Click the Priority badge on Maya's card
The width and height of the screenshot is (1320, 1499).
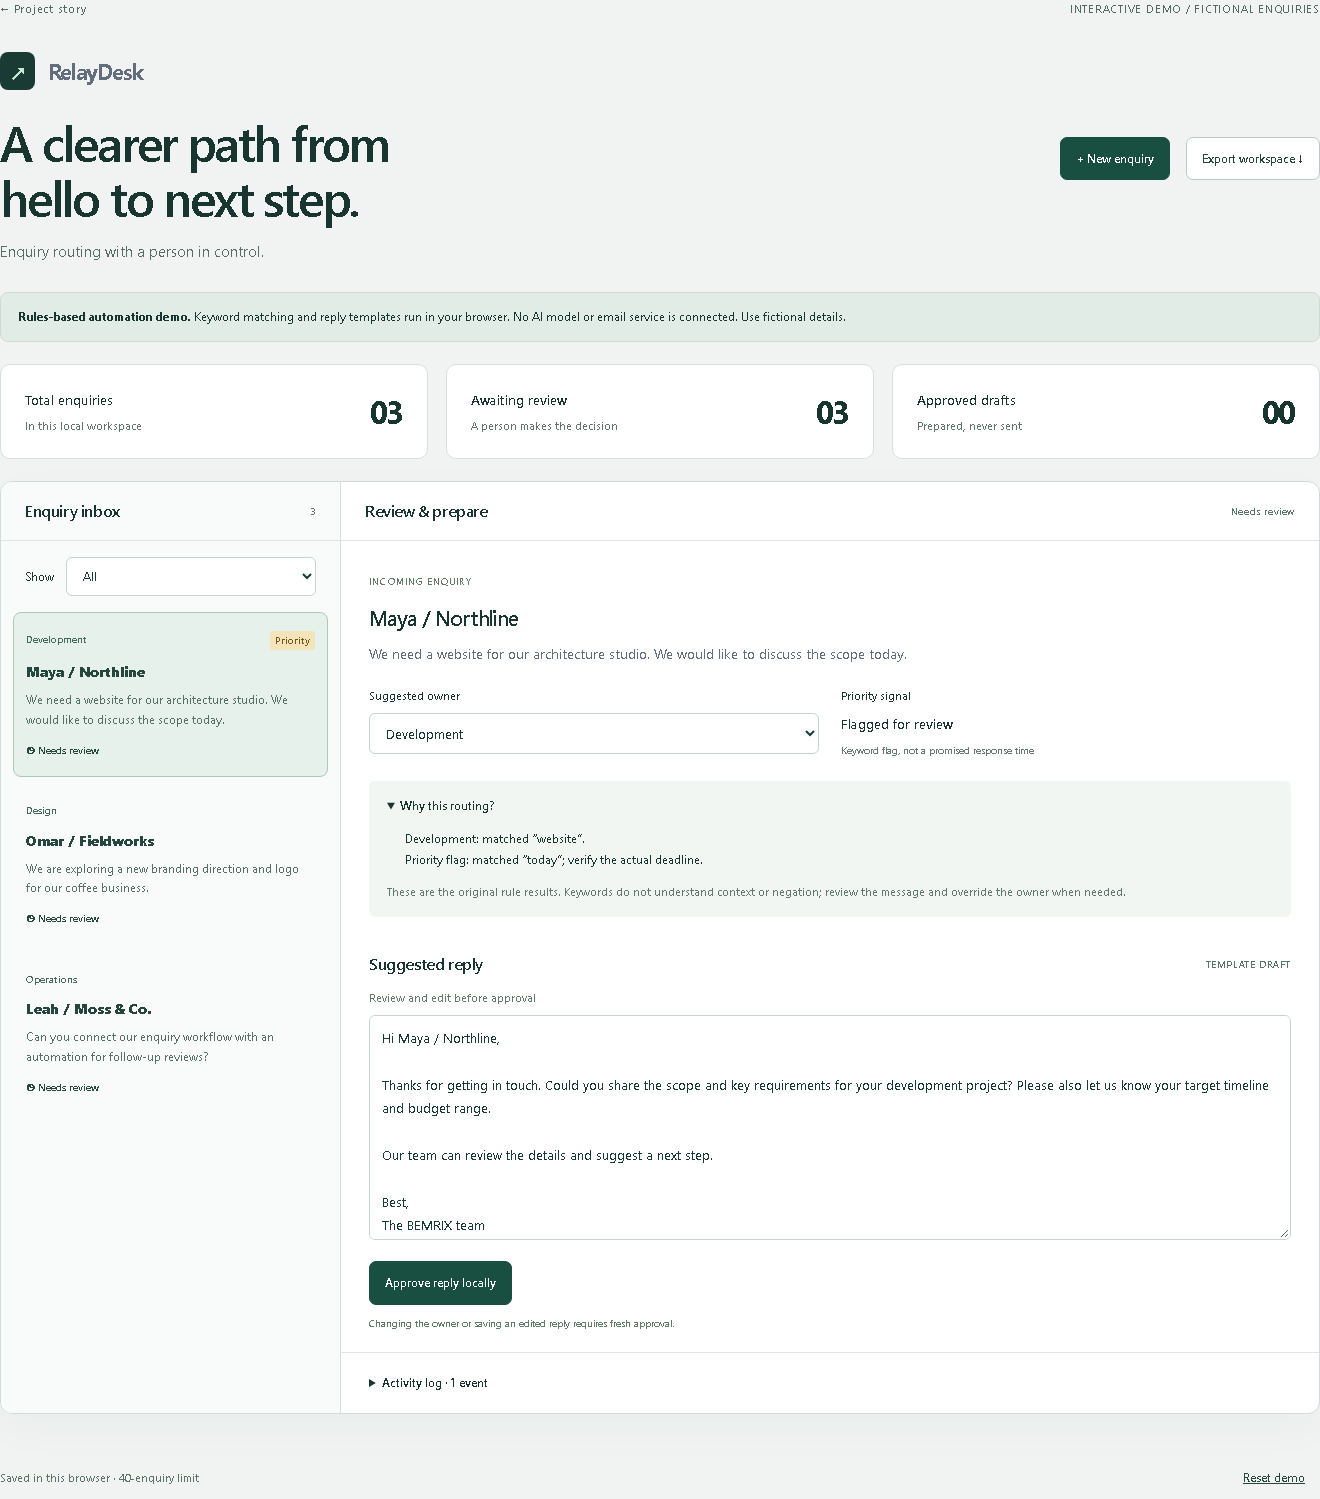click(x=292, y=641)
